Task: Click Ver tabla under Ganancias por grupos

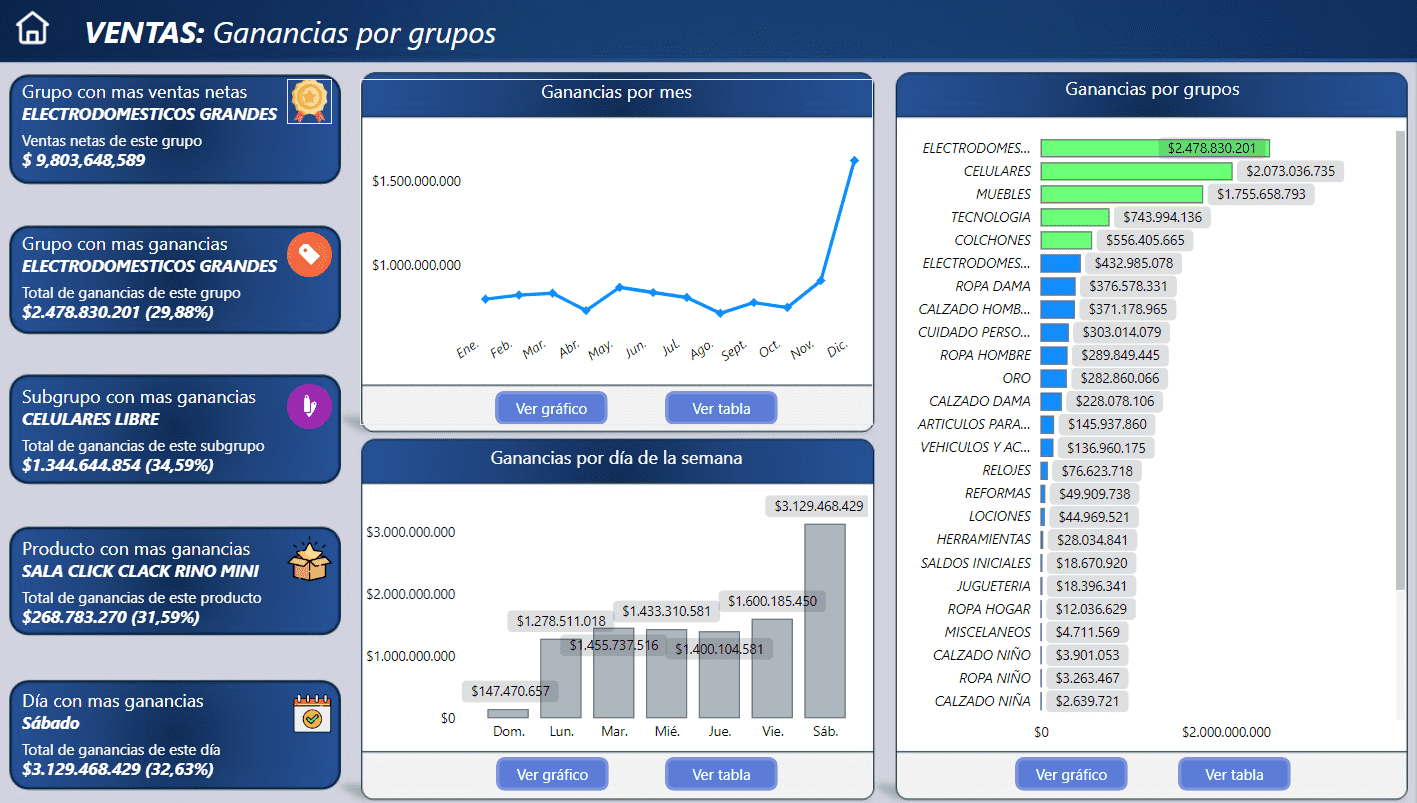Action: click(1234, 774)
